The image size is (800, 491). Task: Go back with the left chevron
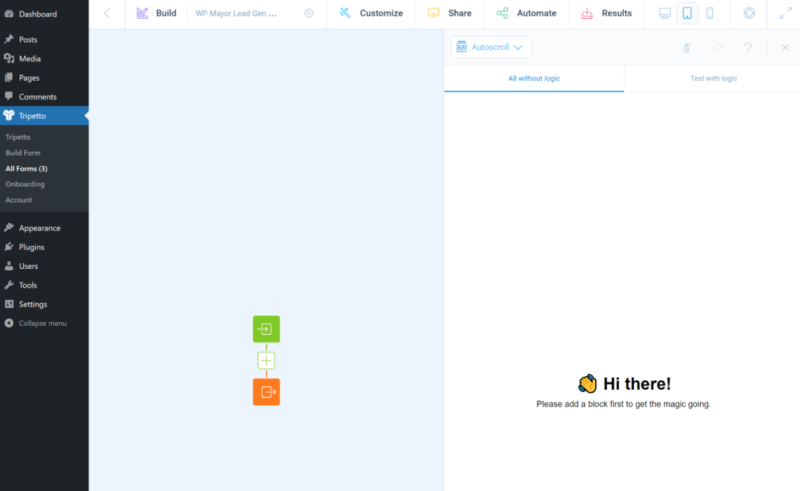(107, 13)
